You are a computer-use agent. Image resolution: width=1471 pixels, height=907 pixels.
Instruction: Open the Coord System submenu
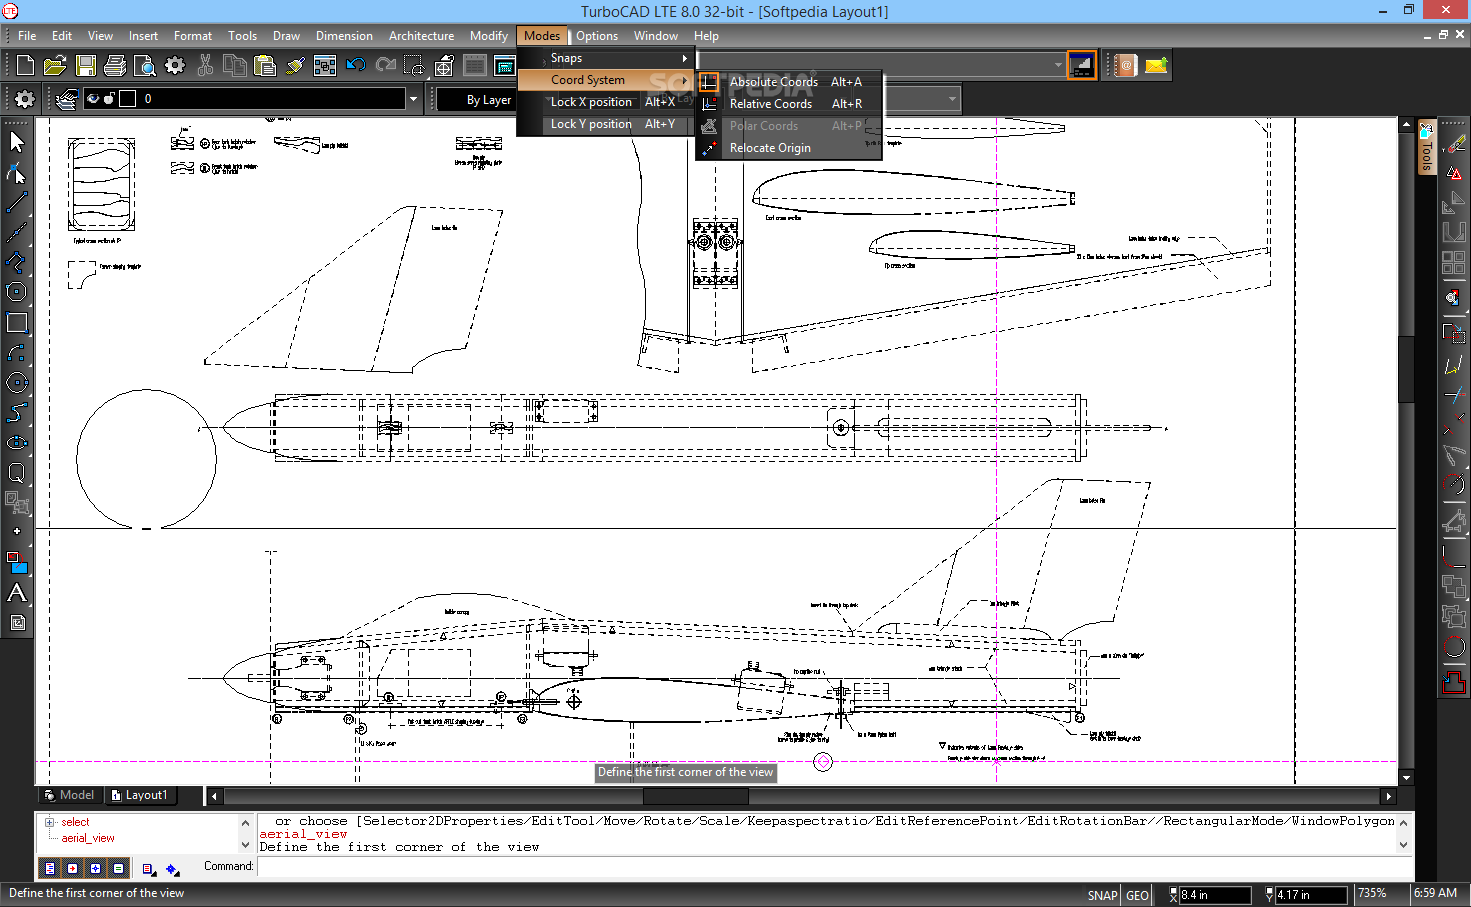click(605, 80)
